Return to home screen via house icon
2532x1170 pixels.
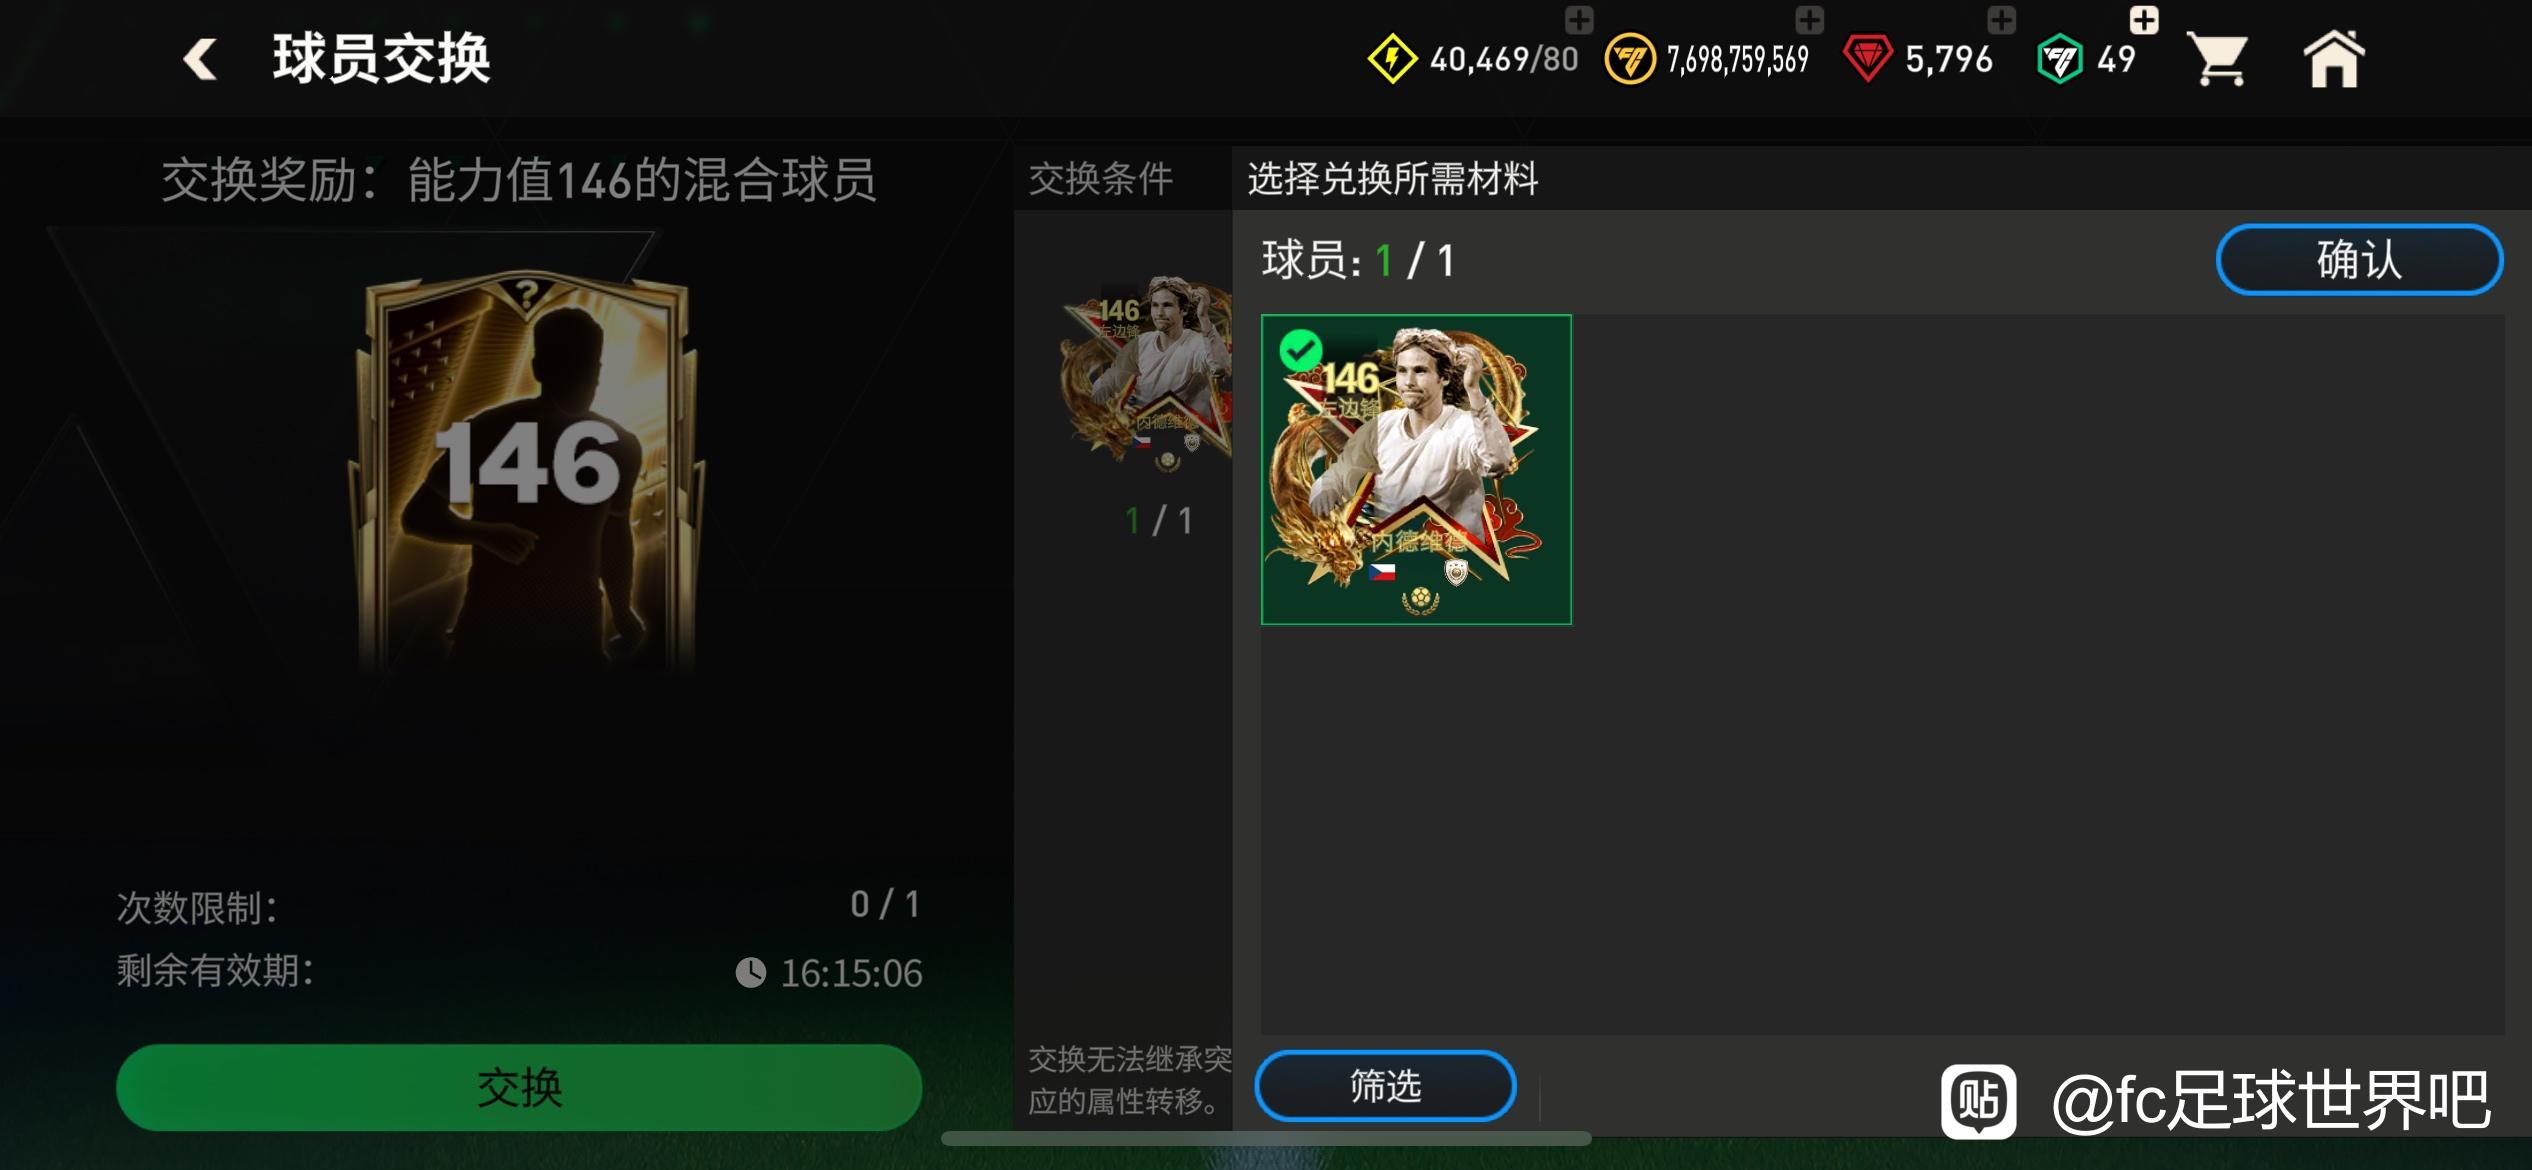tap(2334, 59)
